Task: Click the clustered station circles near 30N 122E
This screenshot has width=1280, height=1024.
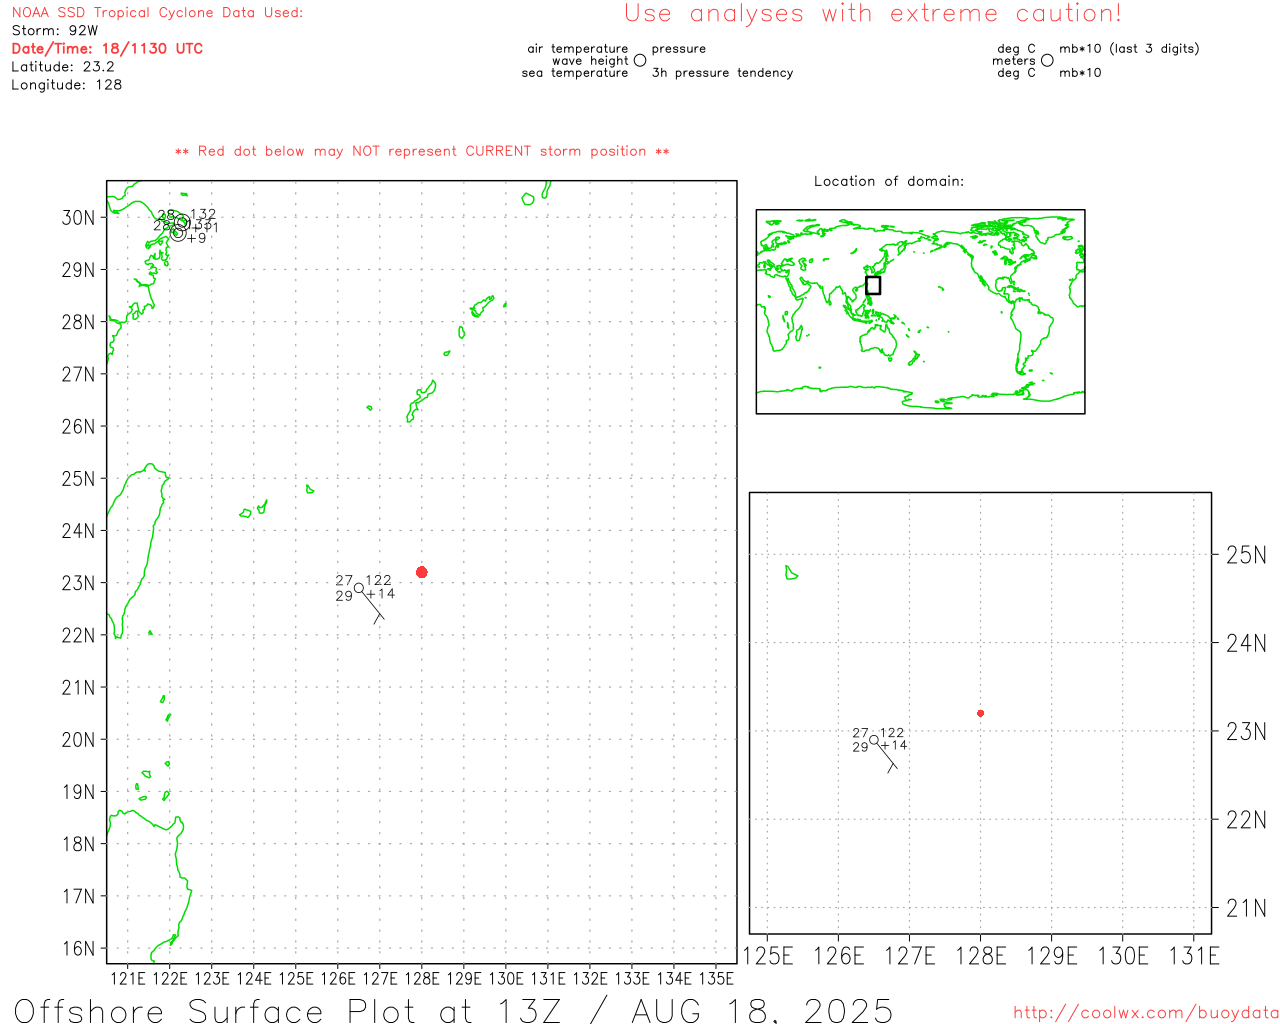Action: click(180, 228)
